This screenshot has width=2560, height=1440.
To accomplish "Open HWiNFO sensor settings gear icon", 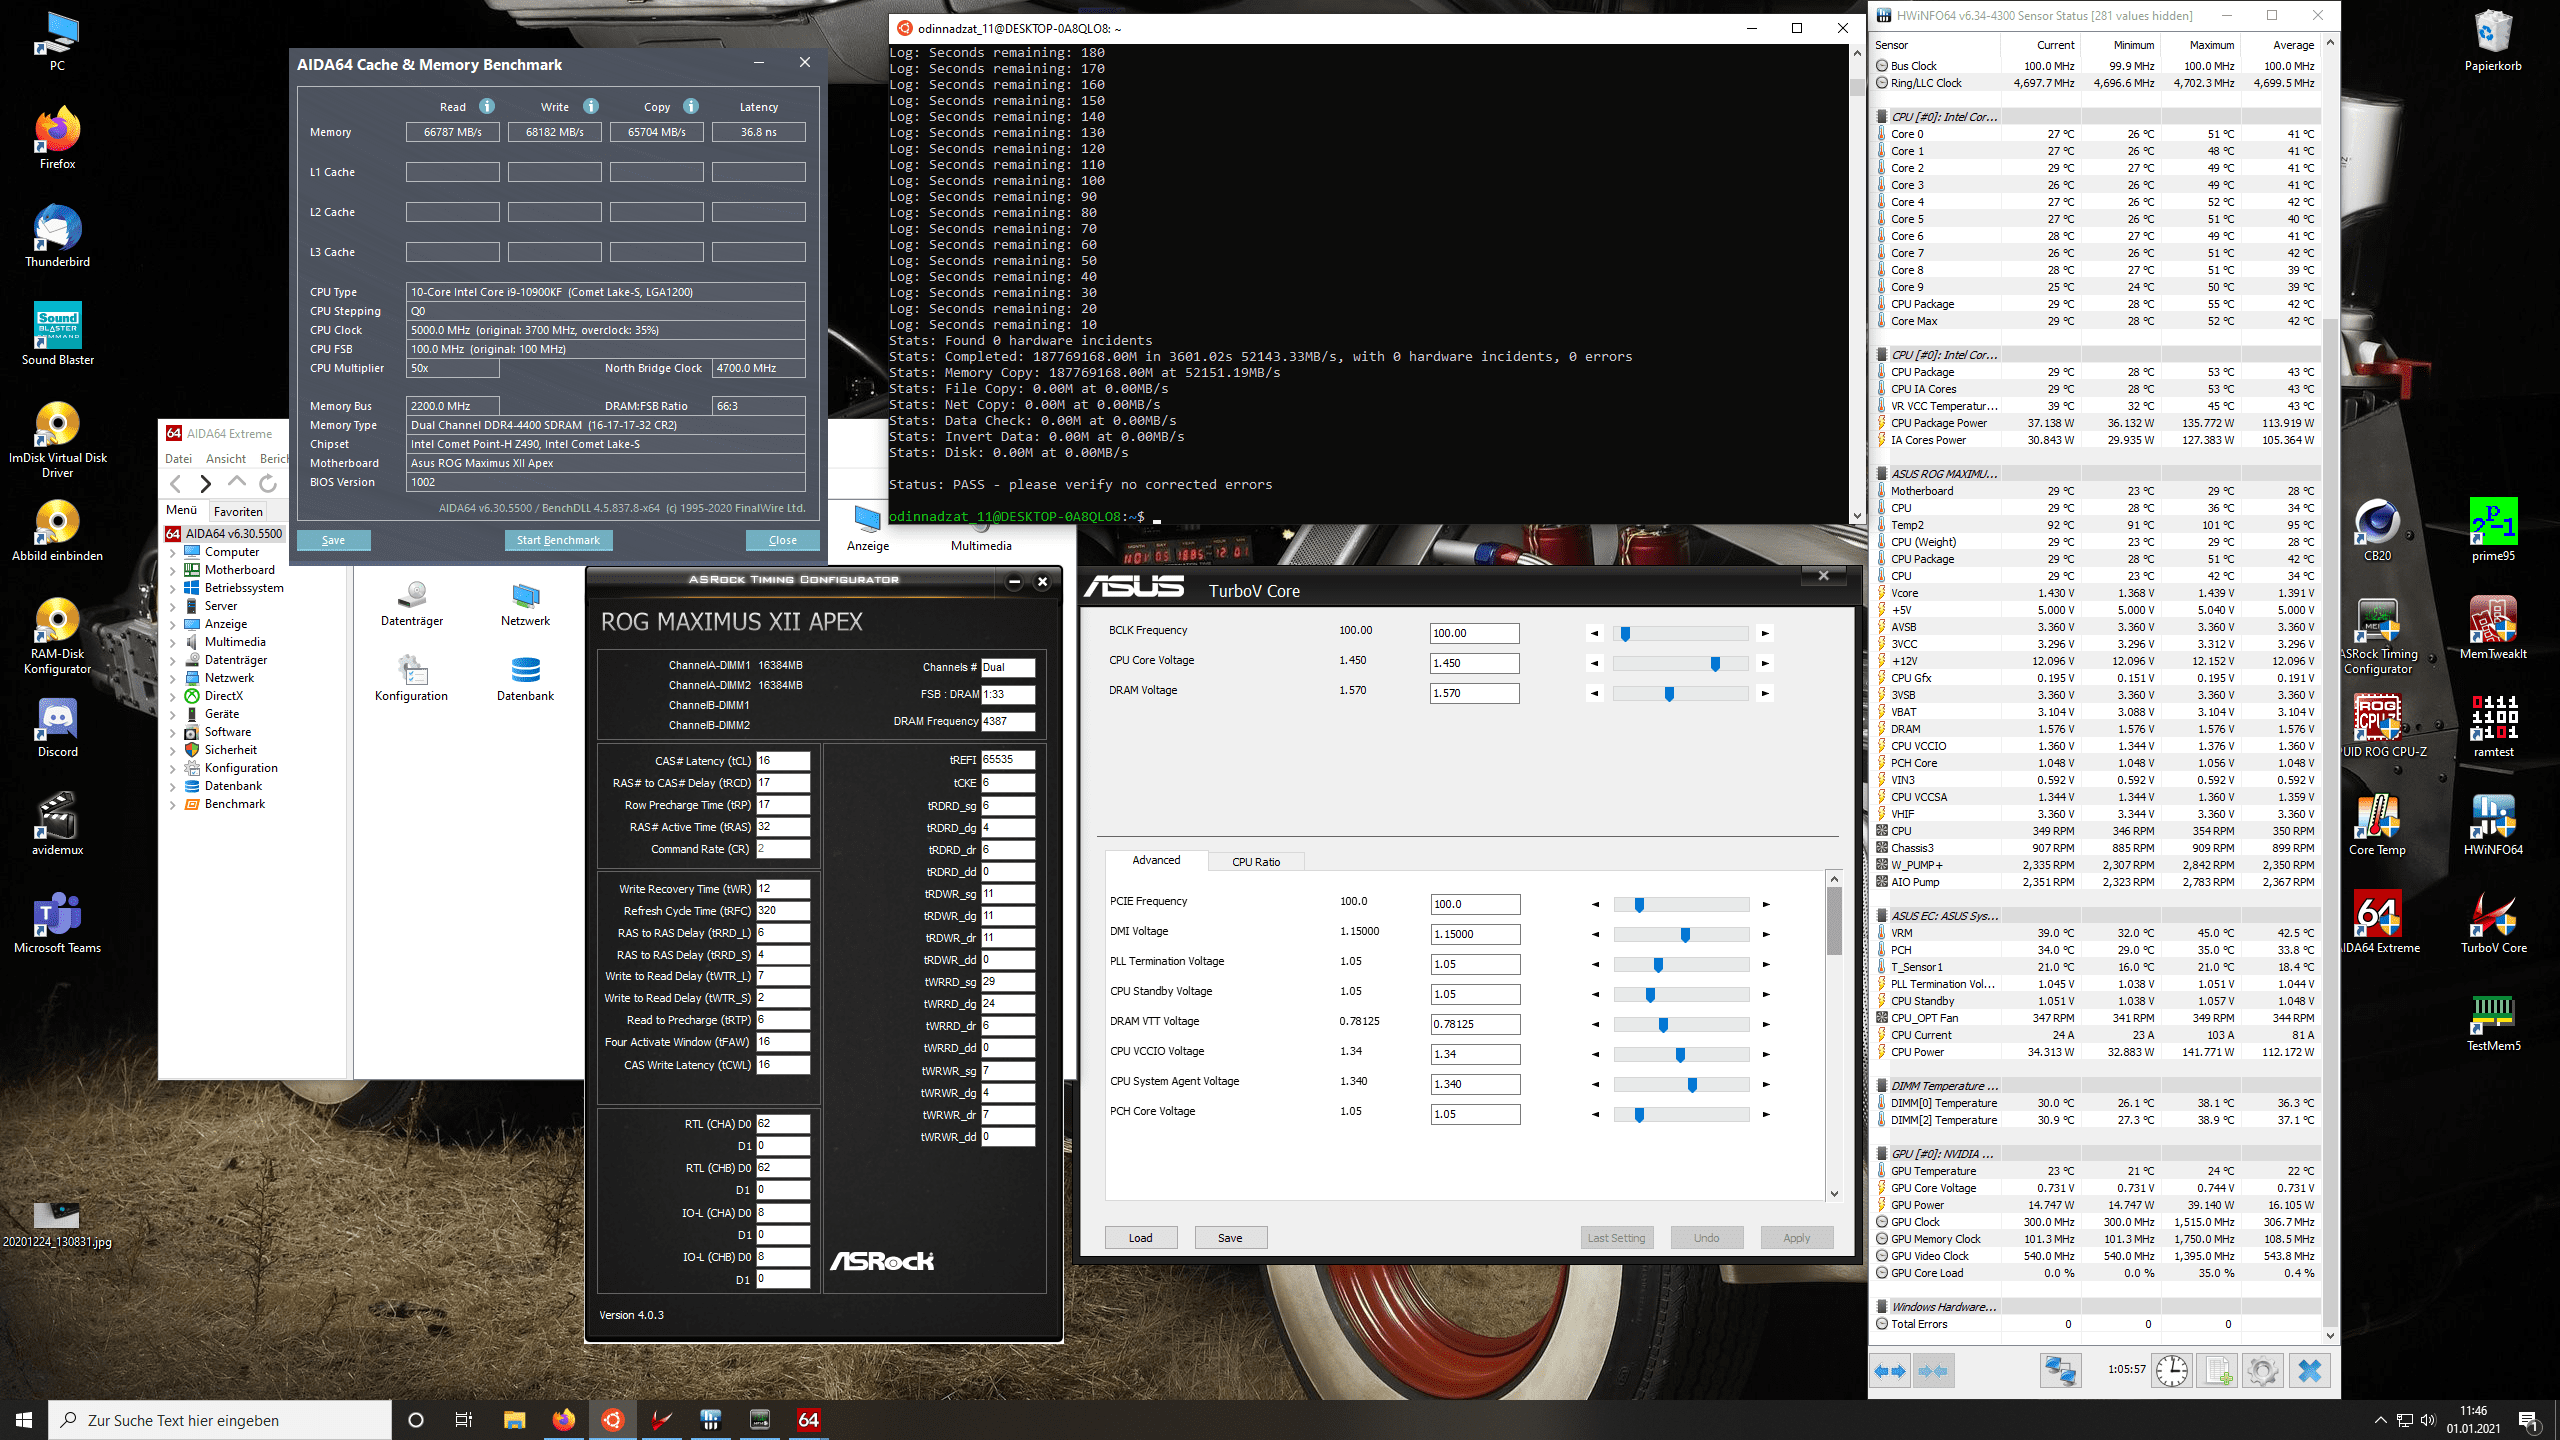I will pyautogui.click(x=2262, y=1371).
